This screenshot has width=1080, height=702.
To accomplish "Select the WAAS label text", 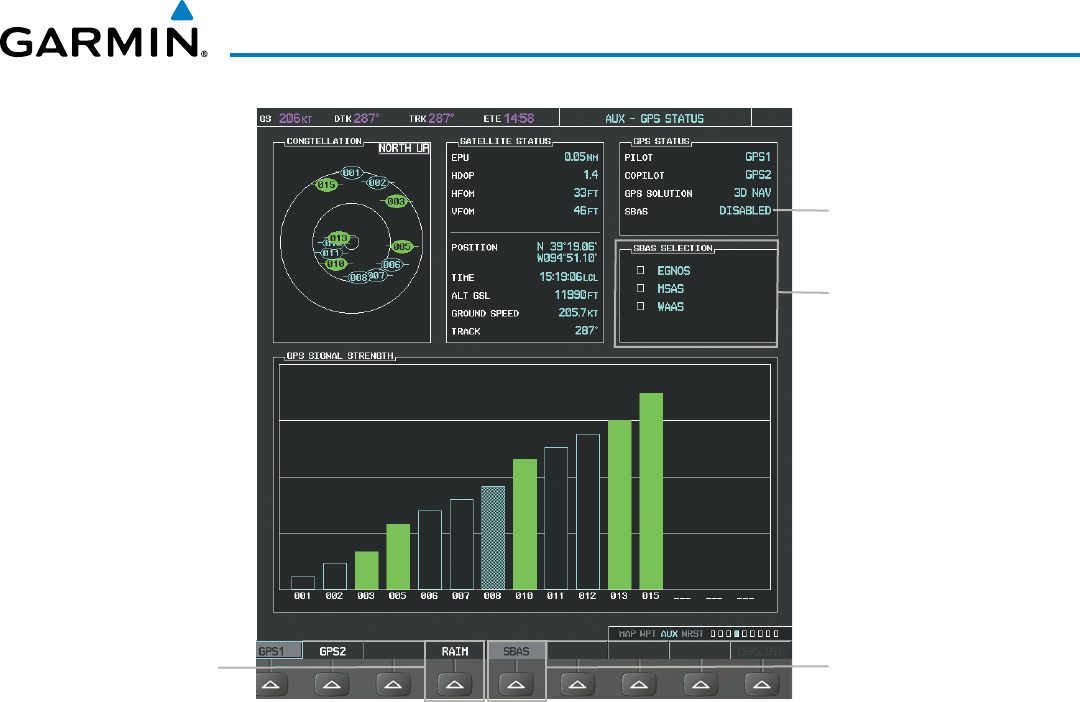I will pos(671,307).
